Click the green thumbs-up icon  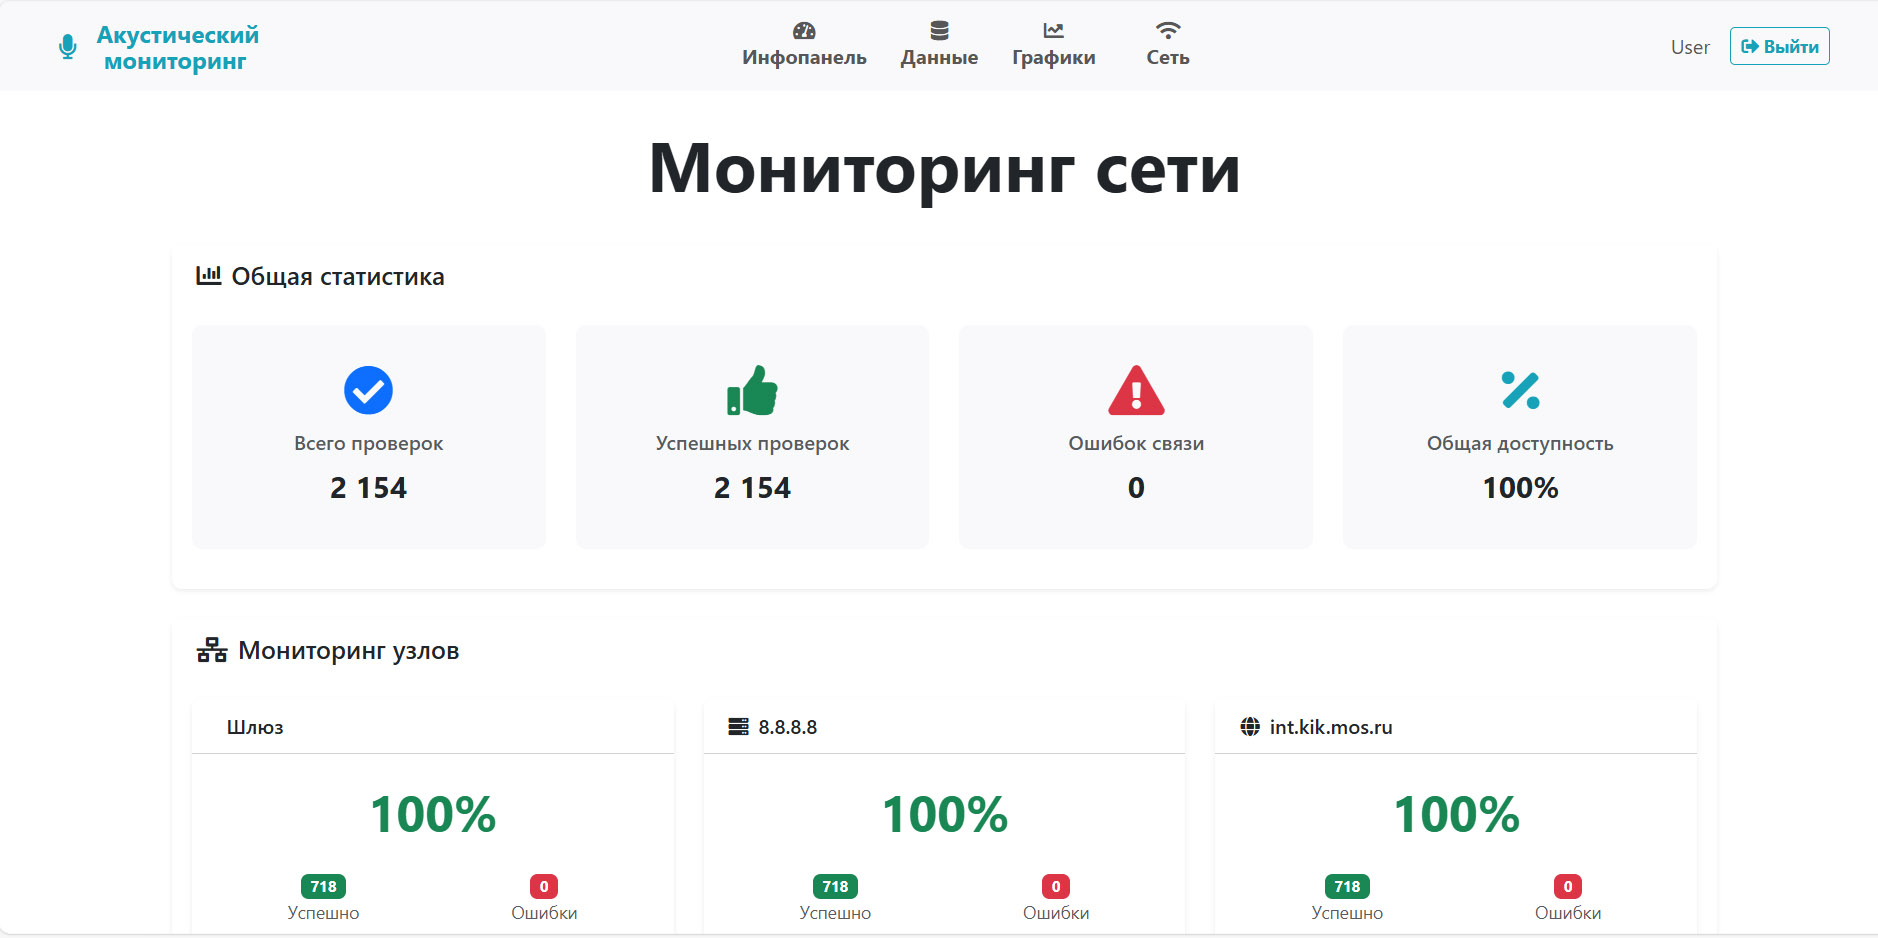point(752,390)
